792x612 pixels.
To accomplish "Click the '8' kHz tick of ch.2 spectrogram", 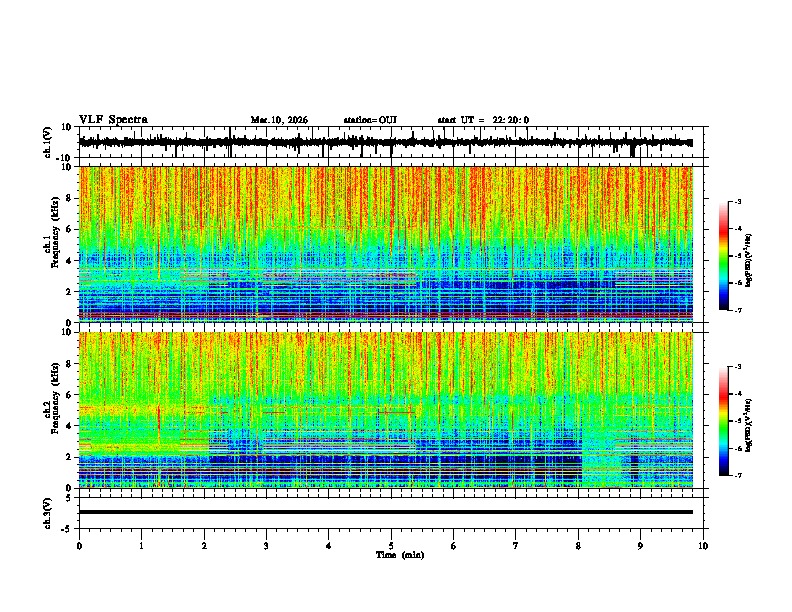I will point(69,364).
